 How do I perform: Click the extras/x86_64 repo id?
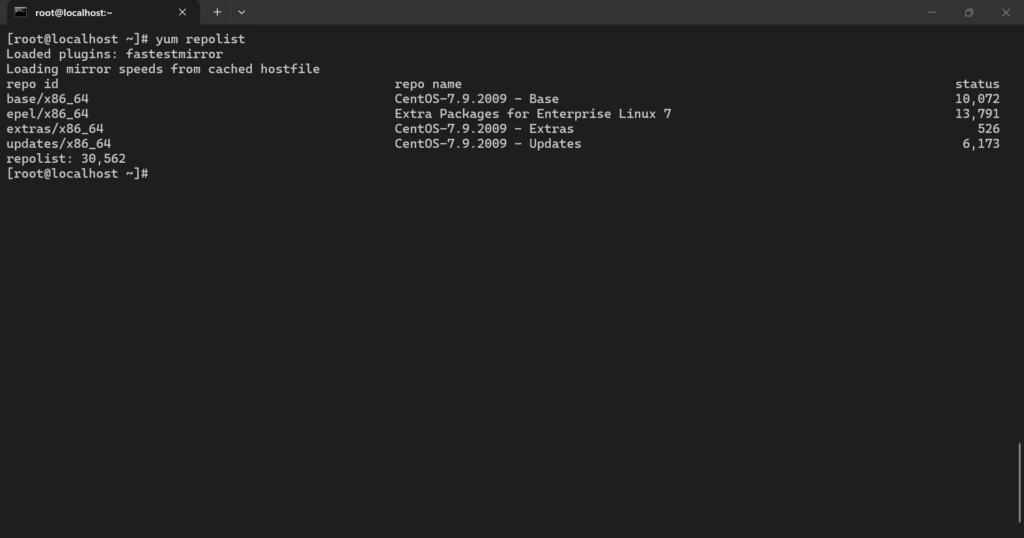[x=55, y=129]
